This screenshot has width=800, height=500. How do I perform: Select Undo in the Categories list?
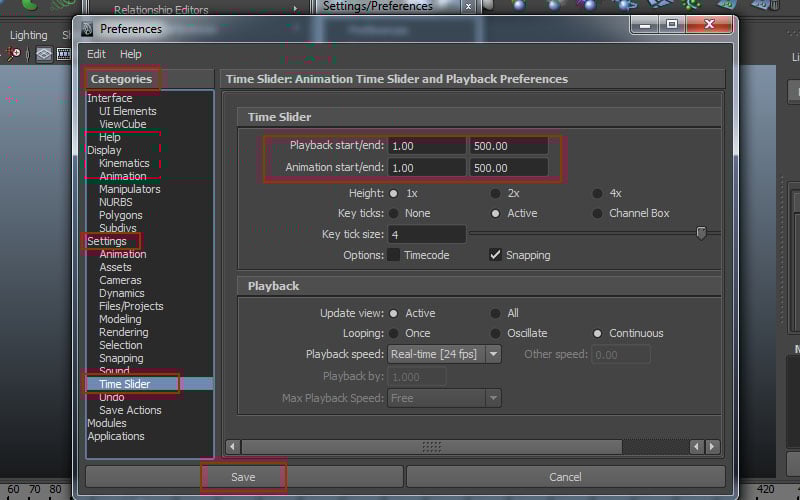point(112,397)
